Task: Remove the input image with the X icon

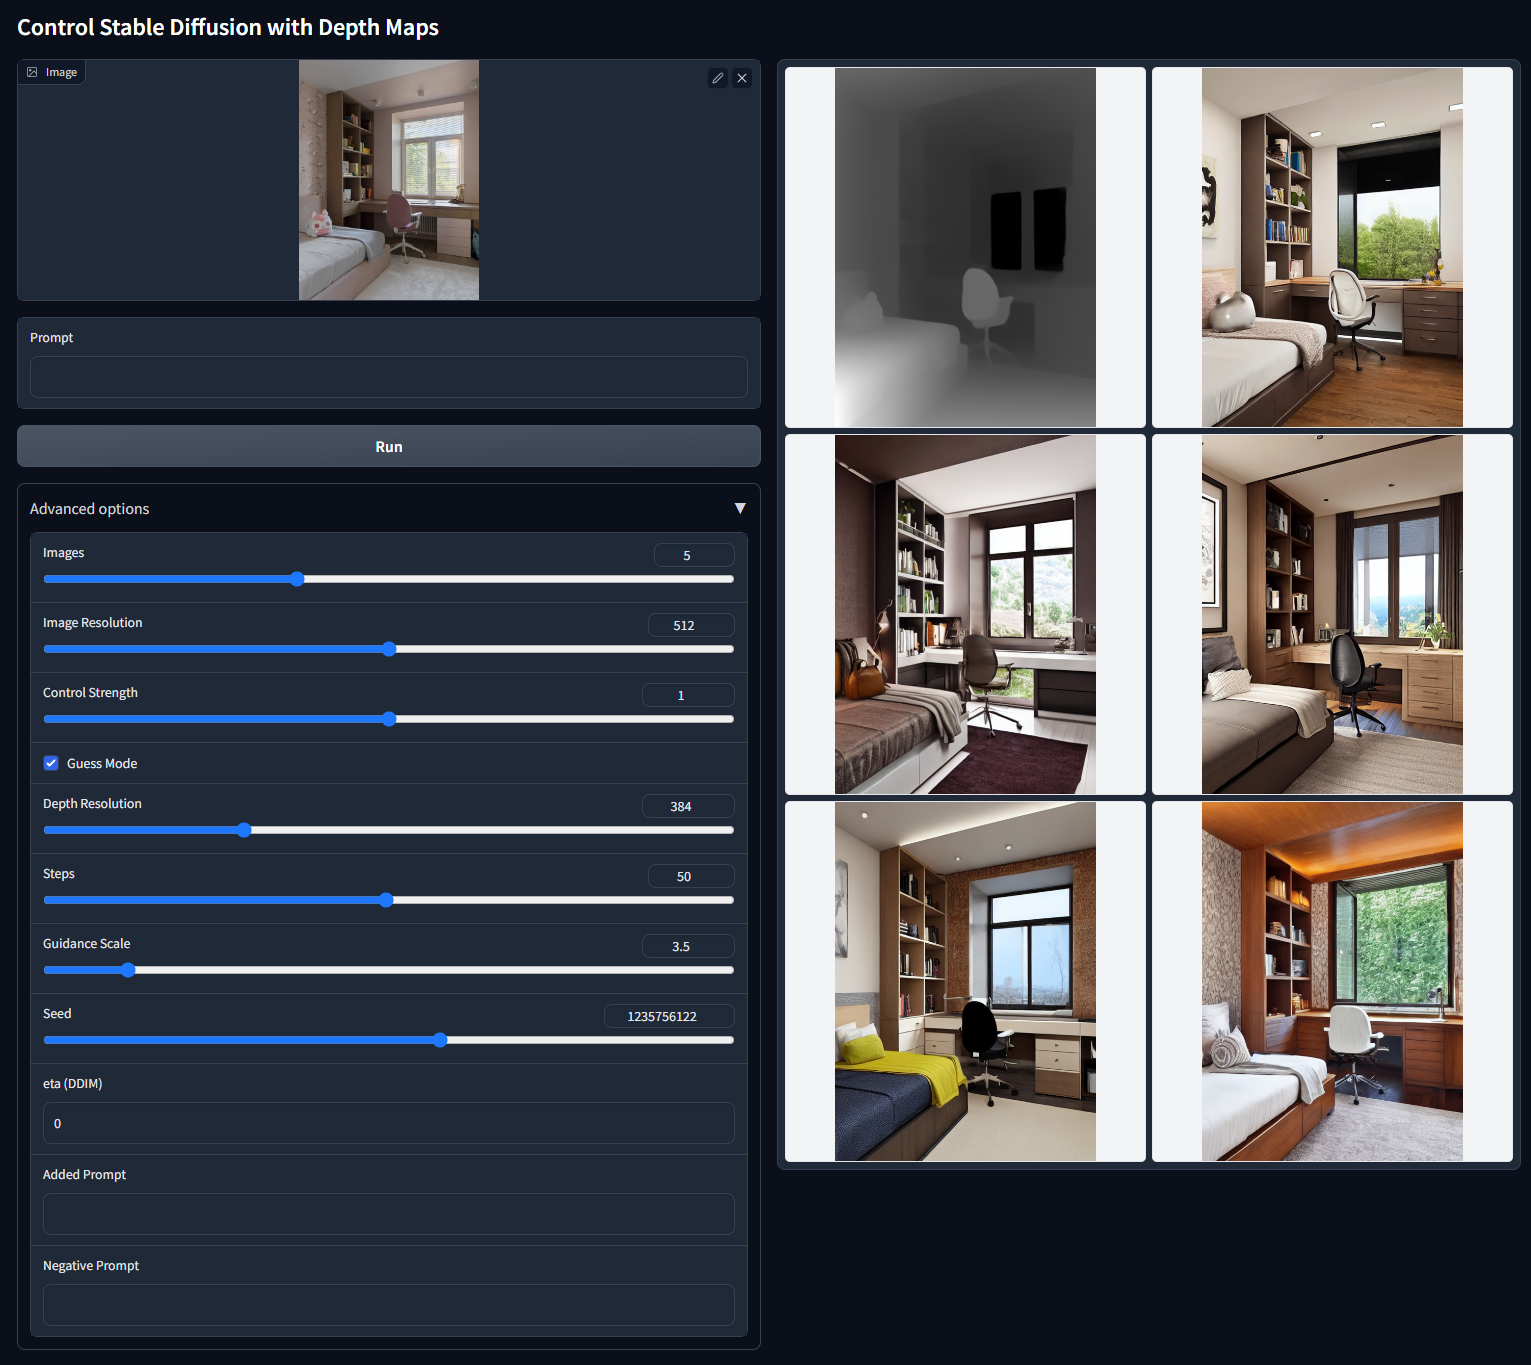Action: pos(742,78)
